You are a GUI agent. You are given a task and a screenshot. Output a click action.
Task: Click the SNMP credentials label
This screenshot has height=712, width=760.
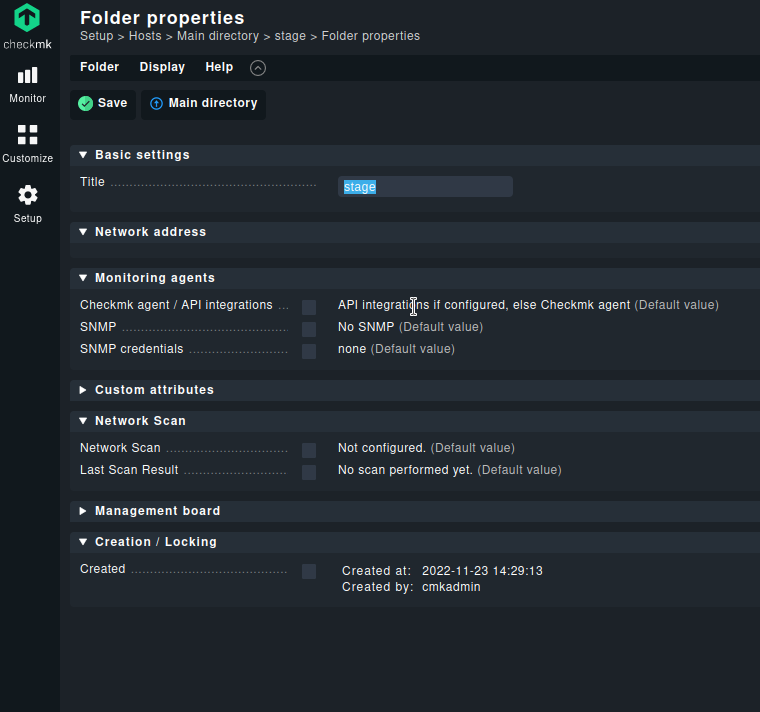(132, 349)
